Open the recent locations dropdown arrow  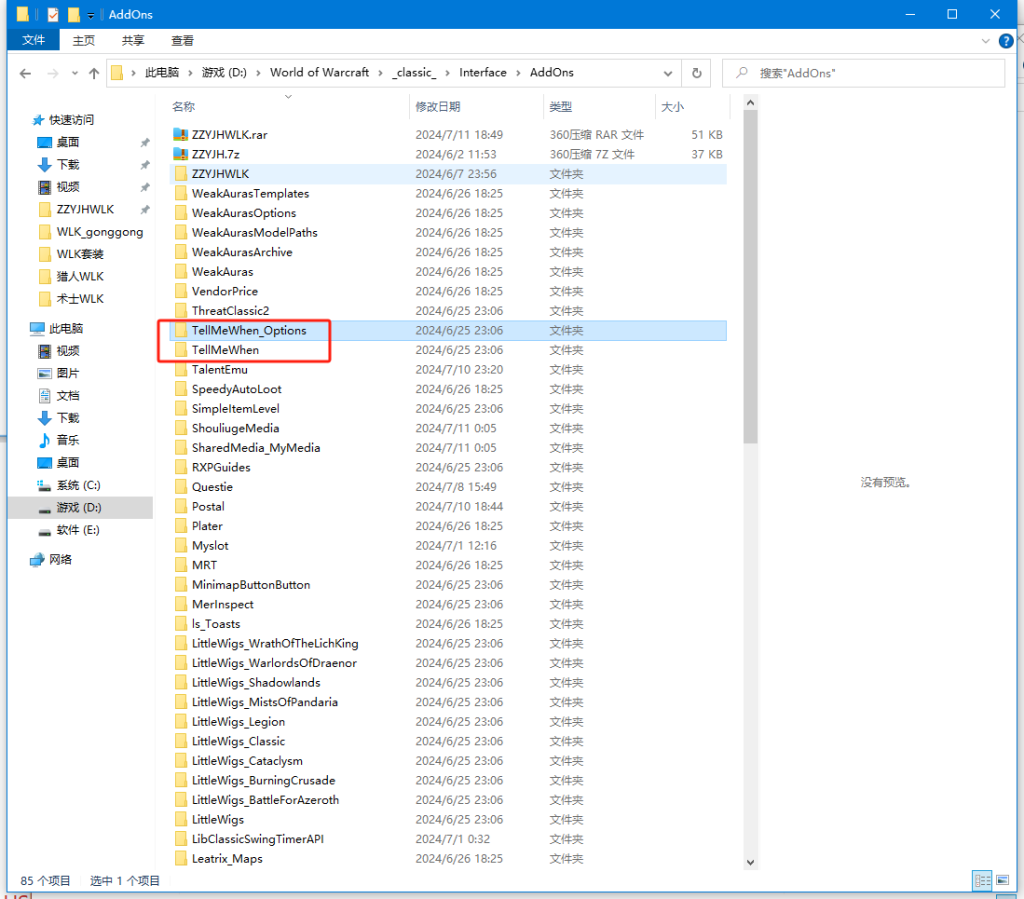pyautogui.click(x=72, y=73)
